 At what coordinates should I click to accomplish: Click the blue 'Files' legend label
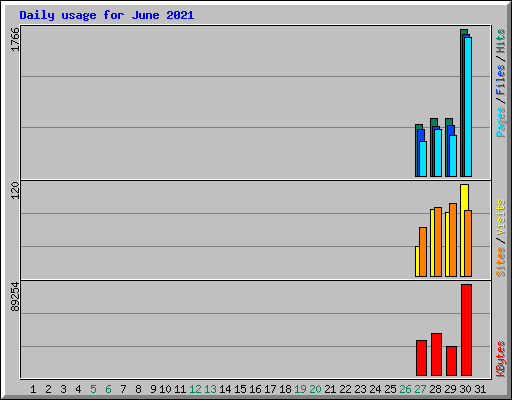point(501,79)
